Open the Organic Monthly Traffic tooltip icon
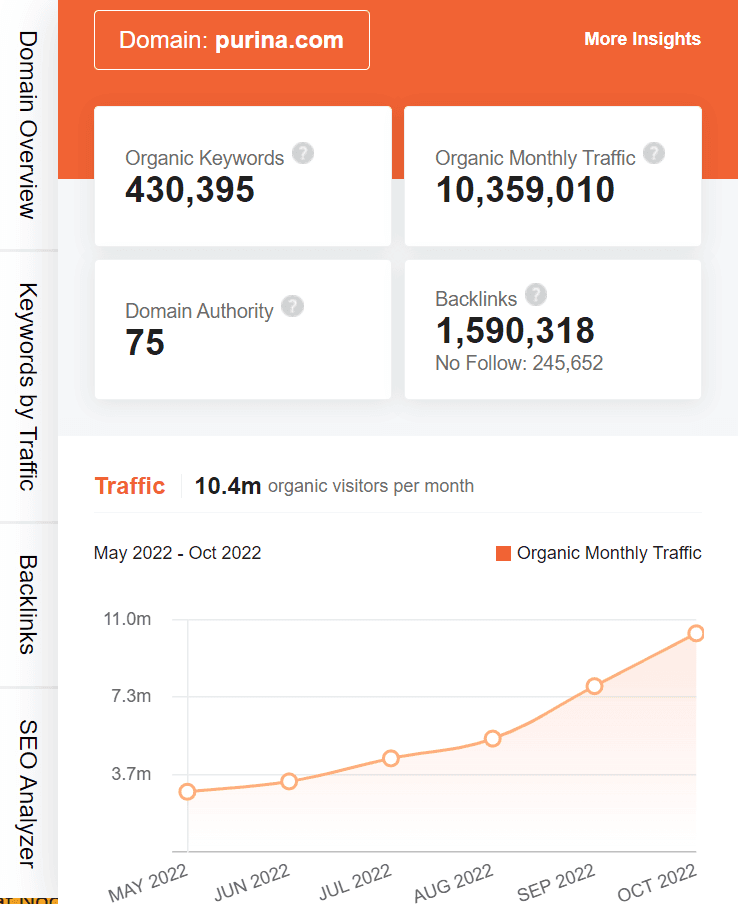This screenshot has width=738, height=904. pyautogui.click(x=655, y=154)
